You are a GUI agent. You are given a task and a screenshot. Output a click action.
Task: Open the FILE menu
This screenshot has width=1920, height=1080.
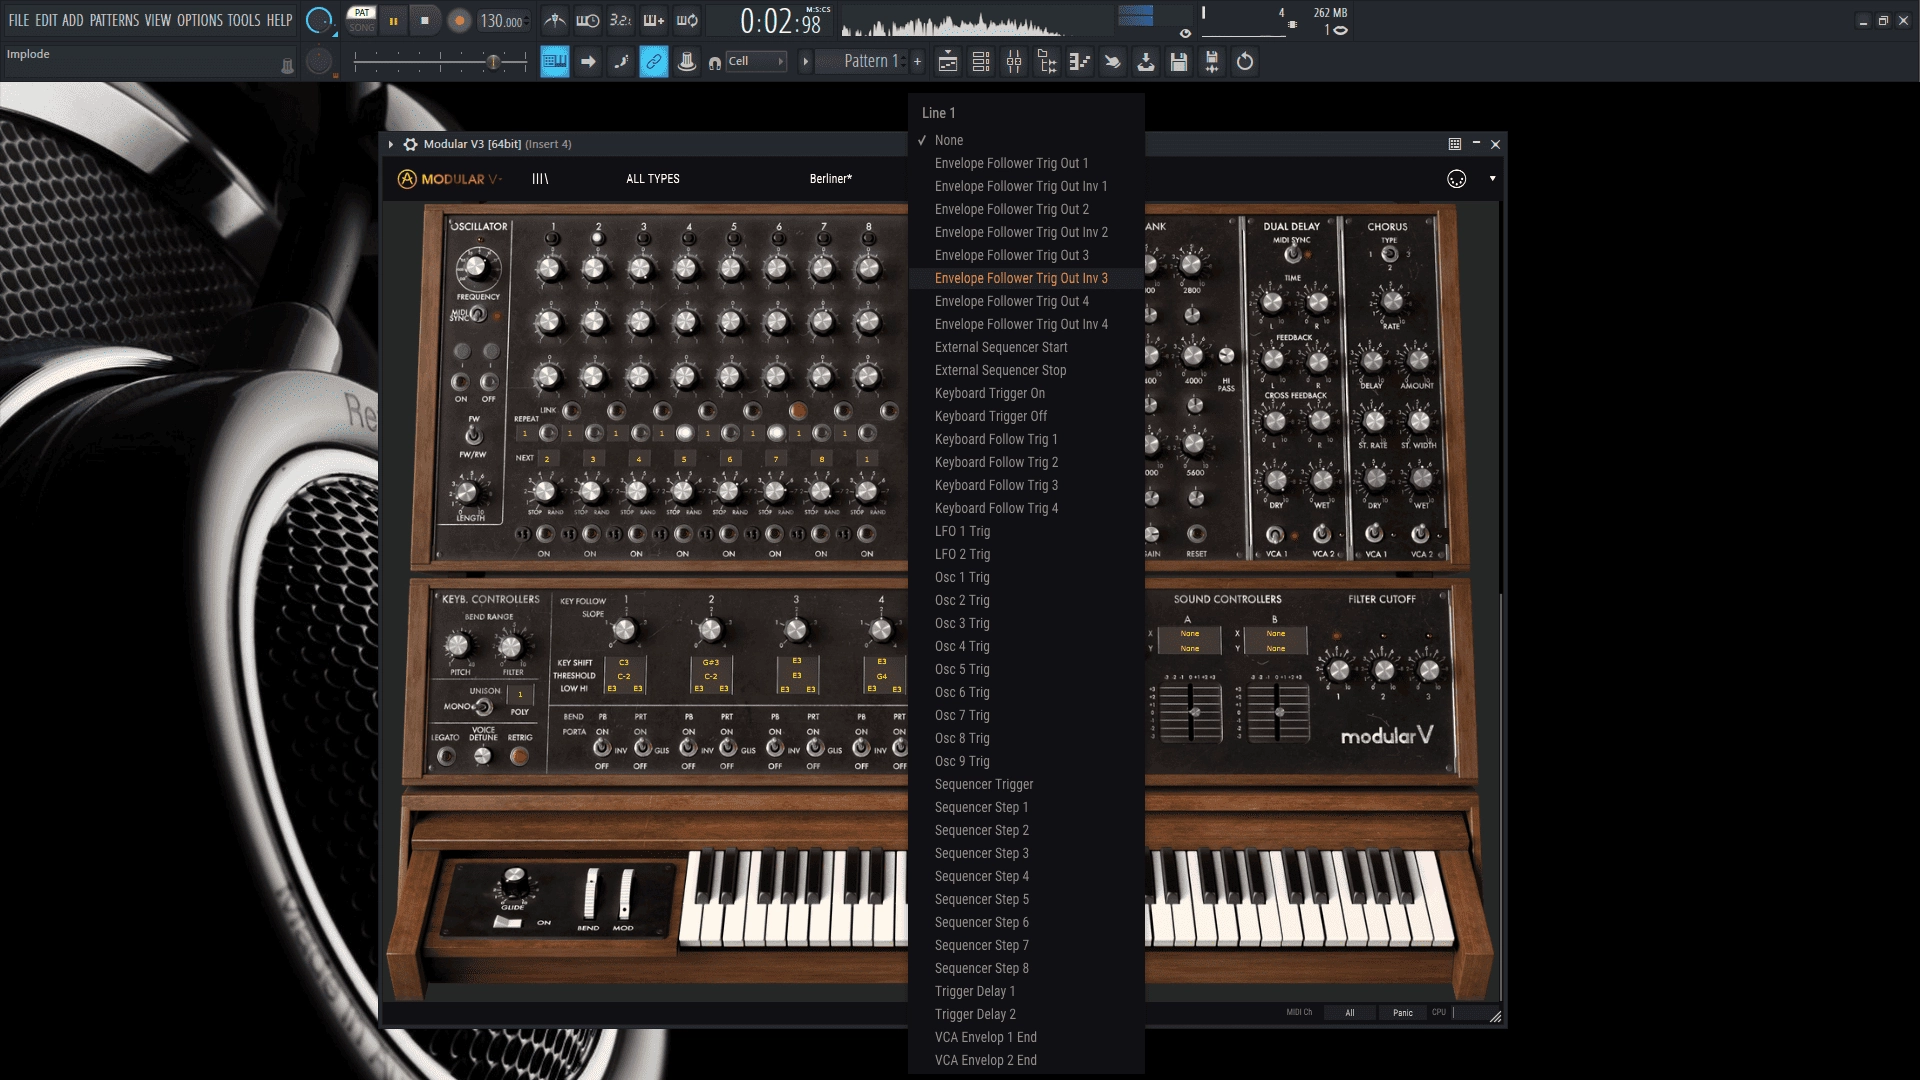pyautogui.click(x=19, y=20)
